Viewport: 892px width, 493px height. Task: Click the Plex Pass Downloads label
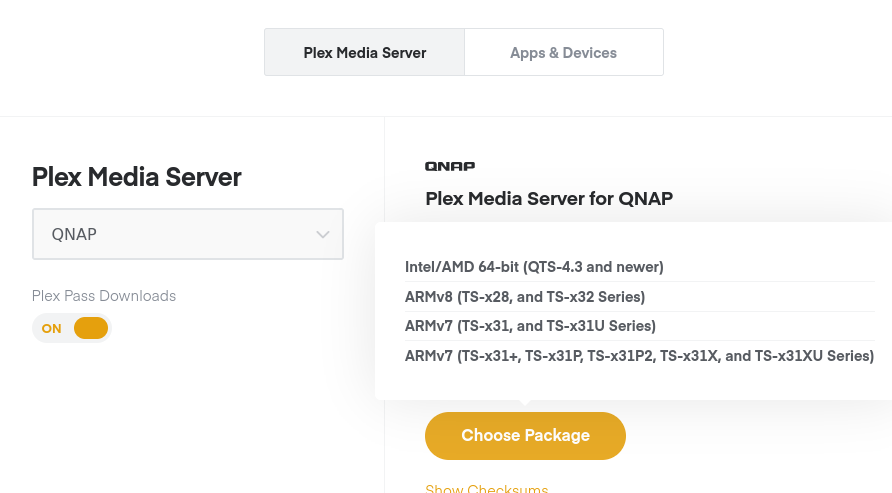[x=104, y=296]
